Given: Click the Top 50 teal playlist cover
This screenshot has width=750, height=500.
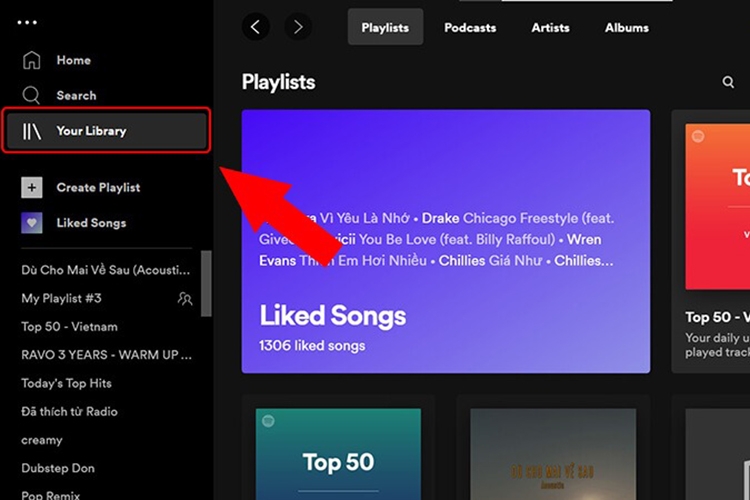Looking at the screenshot, I should (x=338, y=454).
